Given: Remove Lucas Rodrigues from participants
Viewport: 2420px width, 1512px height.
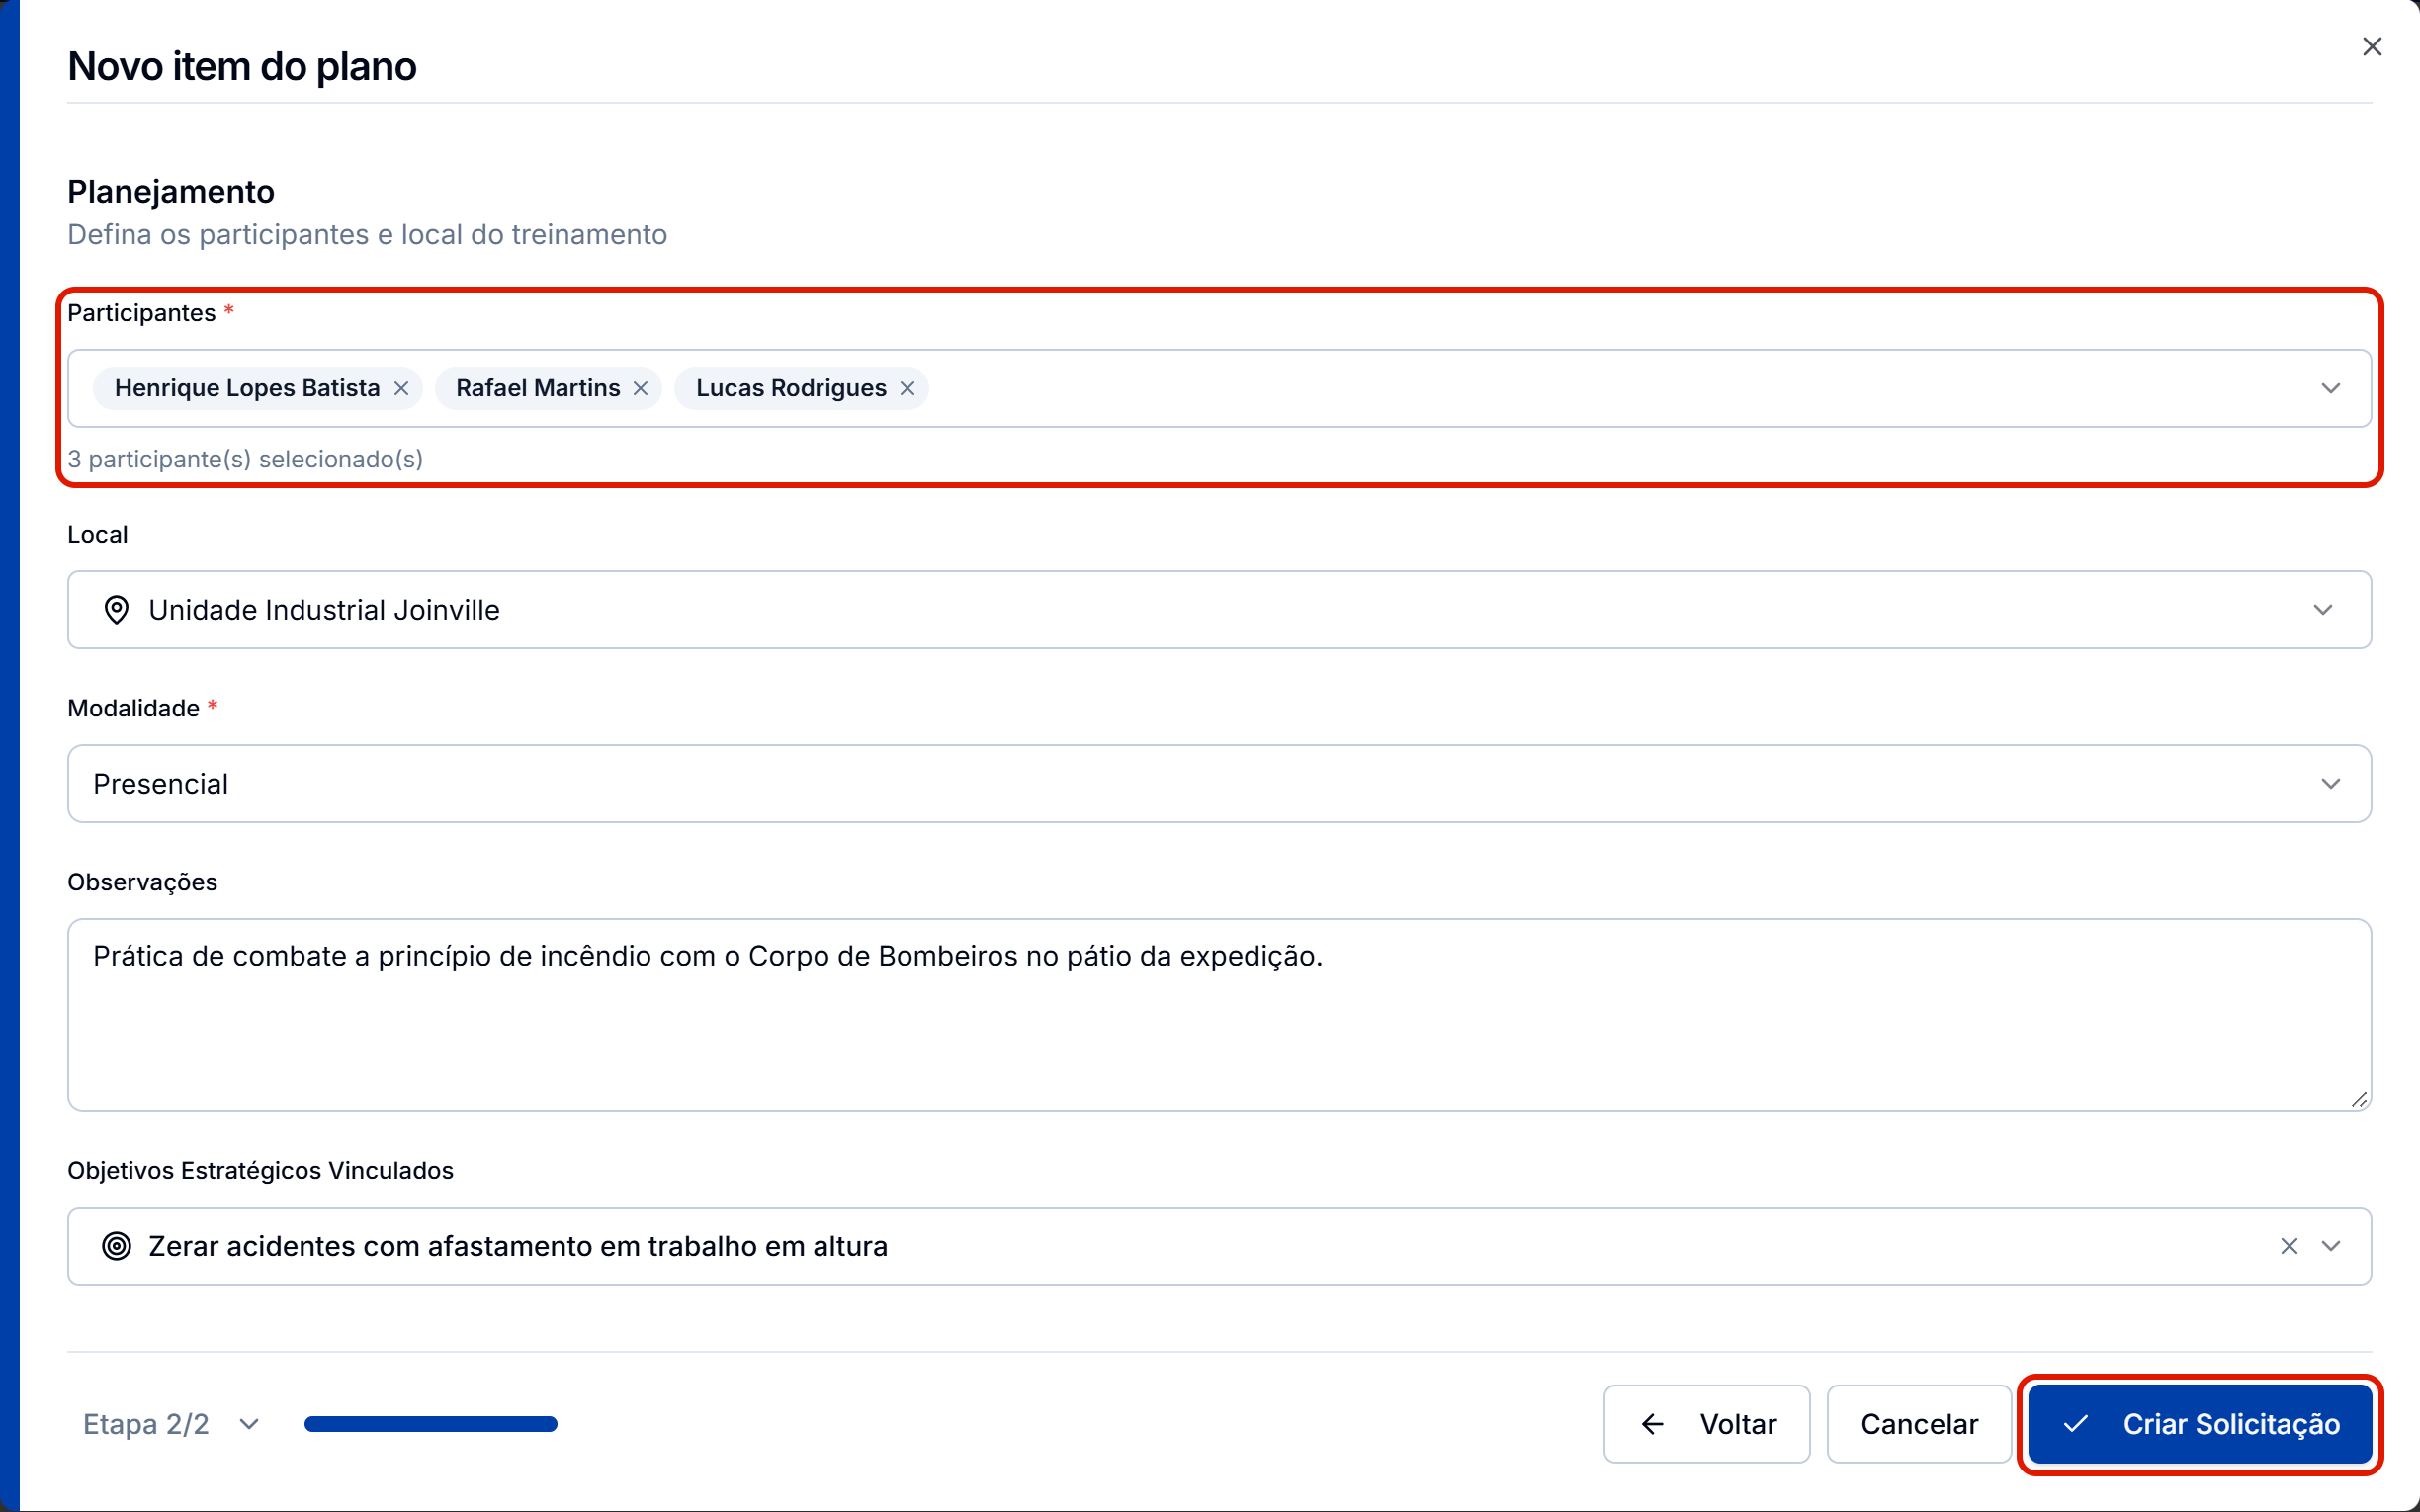Looking at the screenshot, I should [x=907, y=388].
